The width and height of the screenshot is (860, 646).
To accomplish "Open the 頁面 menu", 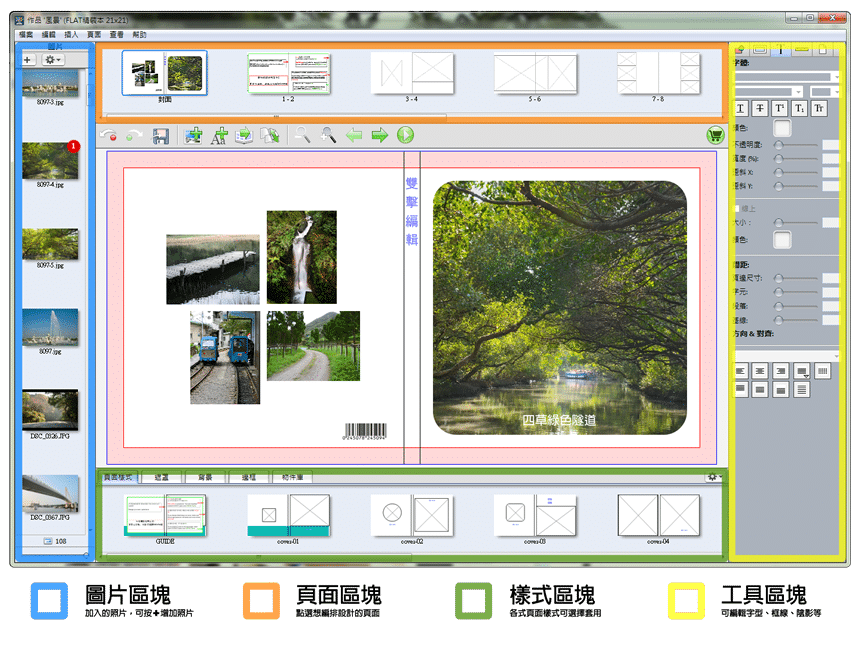I will [x=94, y=35].
